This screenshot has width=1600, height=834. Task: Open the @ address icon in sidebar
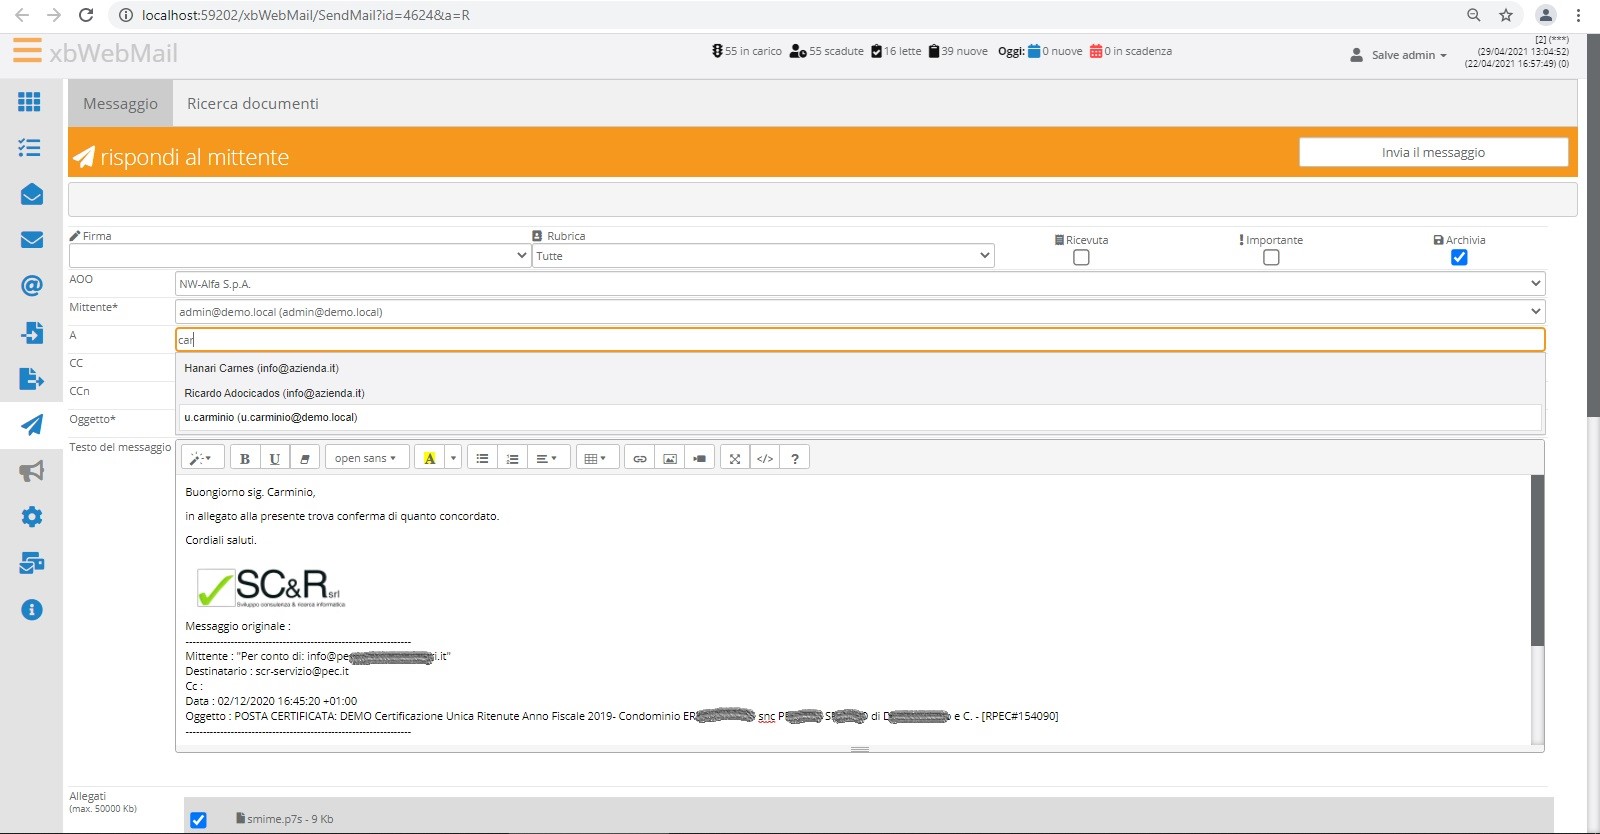[31, 286]
